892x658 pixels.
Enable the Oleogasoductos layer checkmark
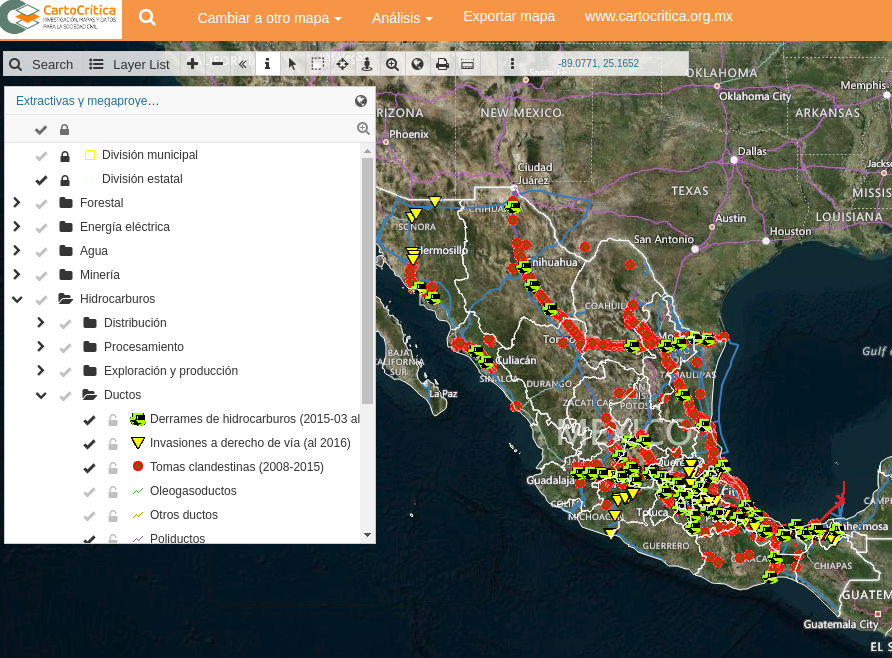pos(89,492)
